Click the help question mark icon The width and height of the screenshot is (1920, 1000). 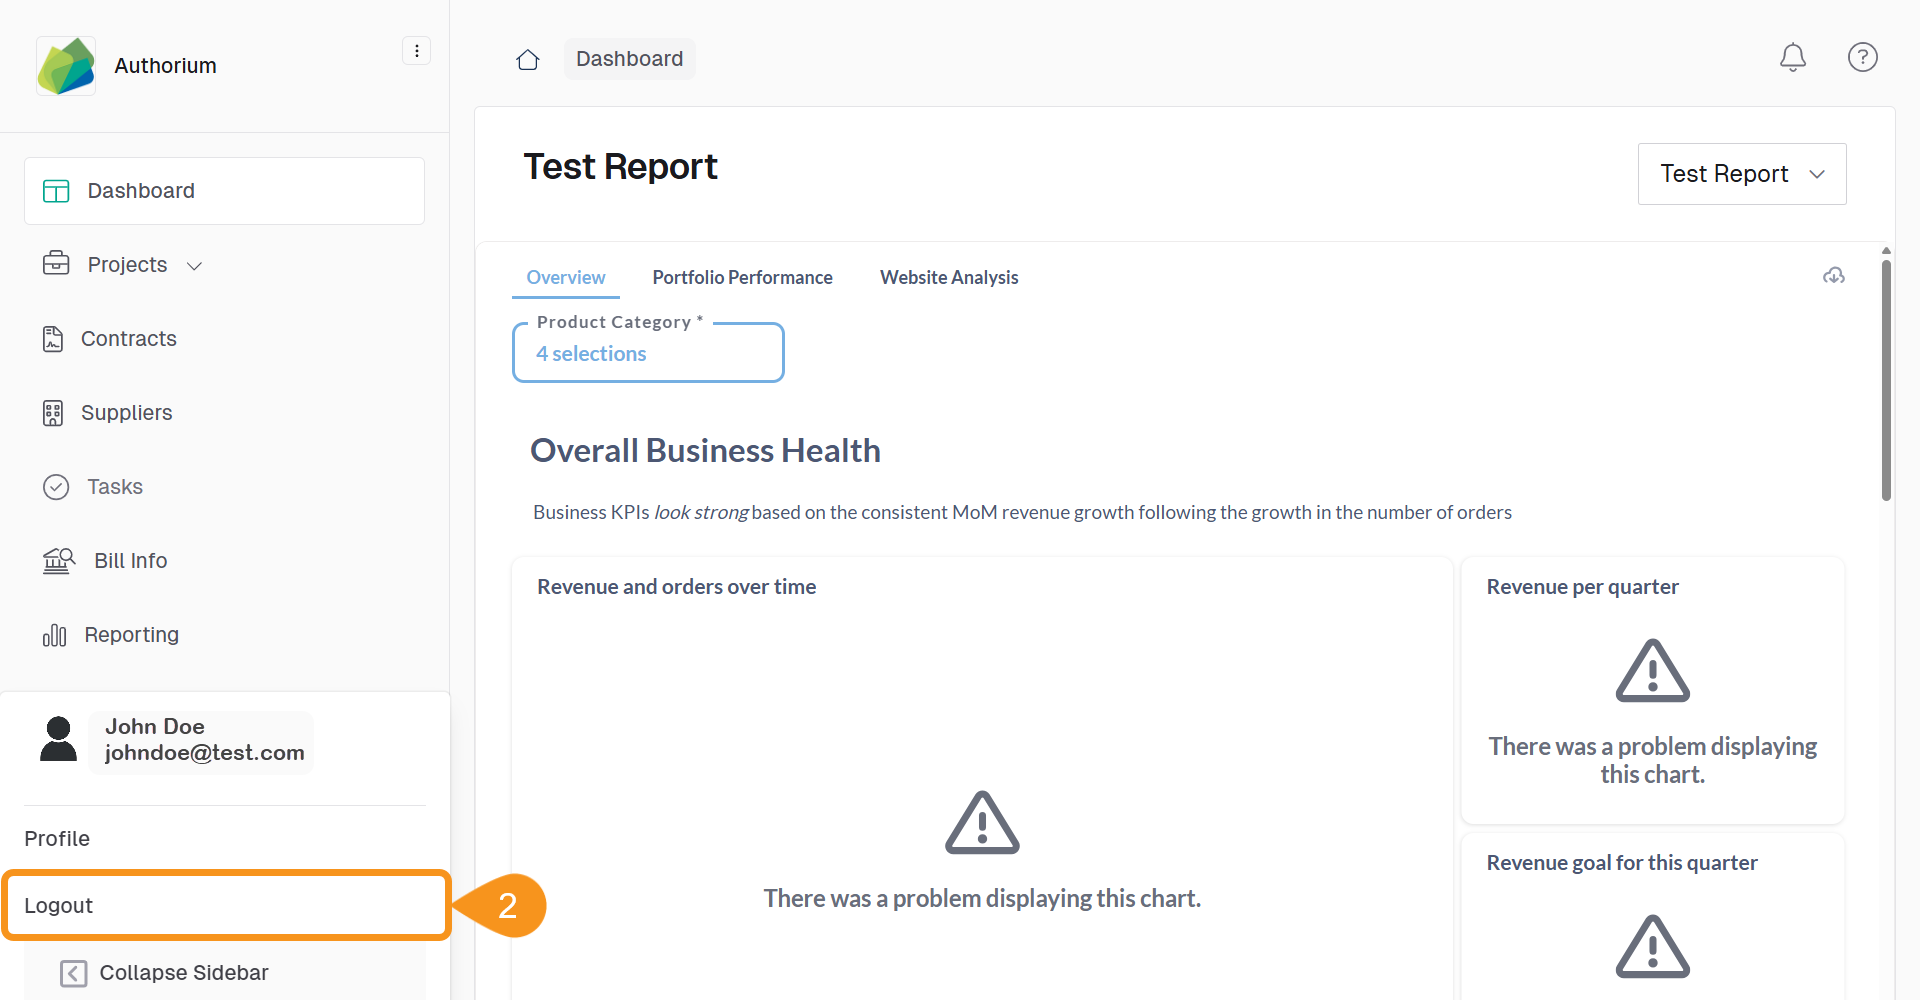[1862, 58]
